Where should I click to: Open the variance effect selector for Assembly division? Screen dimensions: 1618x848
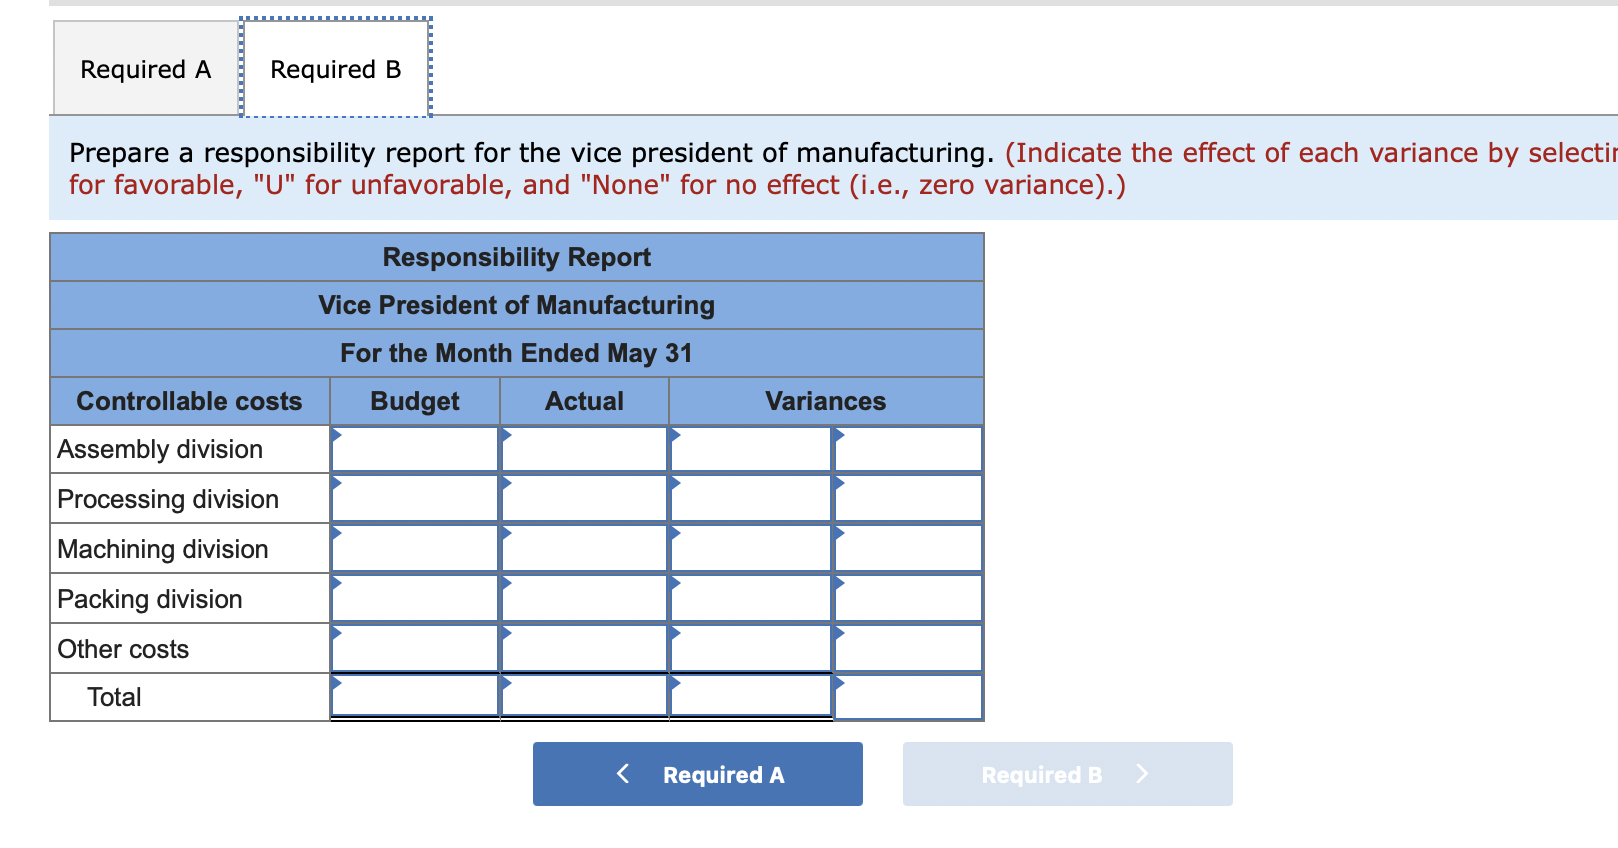(906, 448)
